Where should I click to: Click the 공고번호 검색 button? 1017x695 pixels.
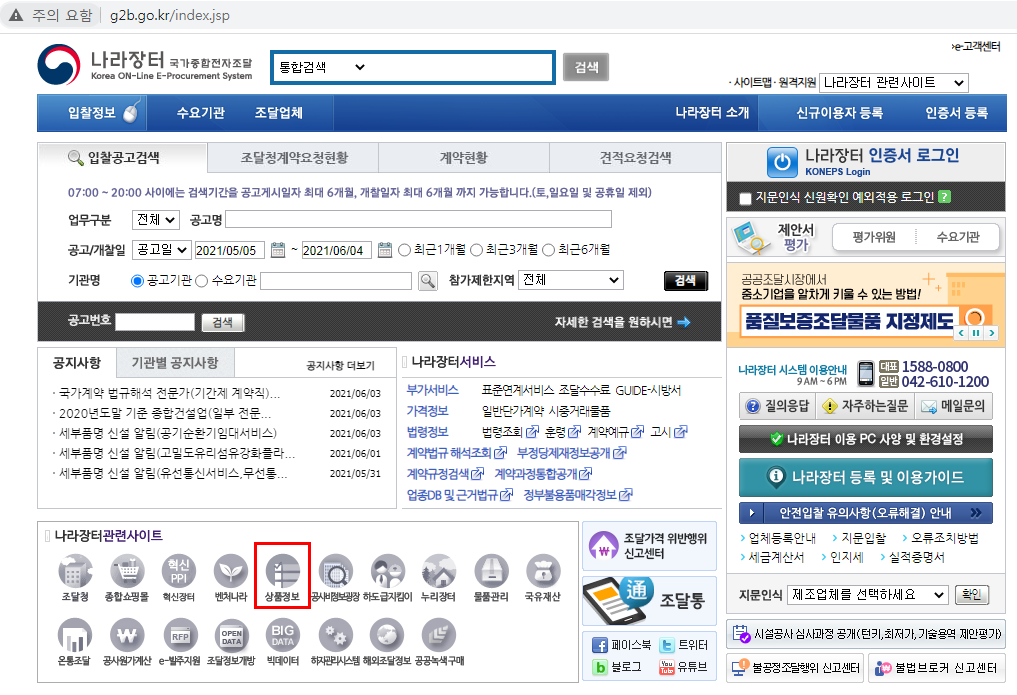(x=222, y=322)
